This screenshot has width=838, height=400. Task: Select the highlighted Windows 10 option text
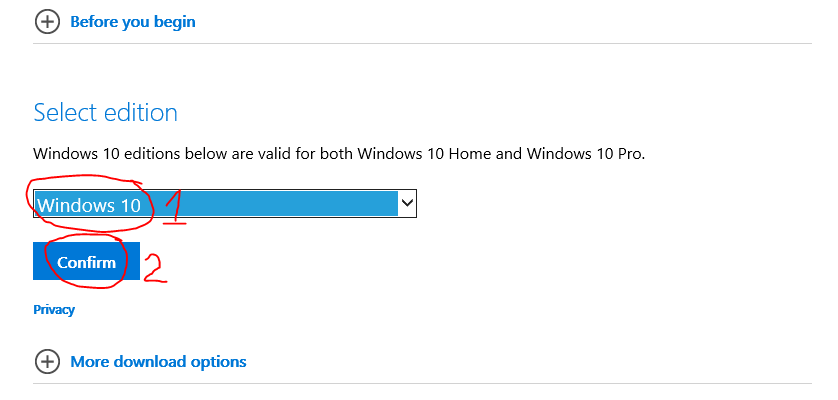pyautogui.click(x=89, y=205)
